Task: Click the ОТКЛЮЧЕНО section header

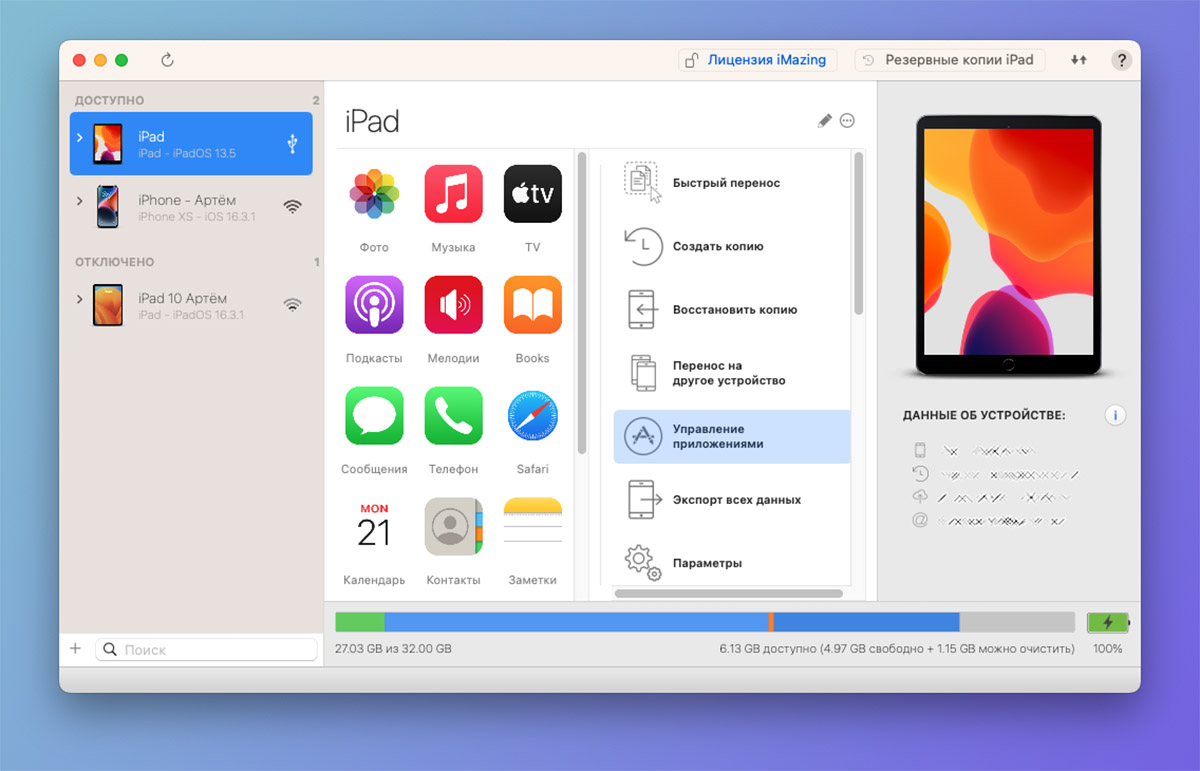Action: coord(115,262)
